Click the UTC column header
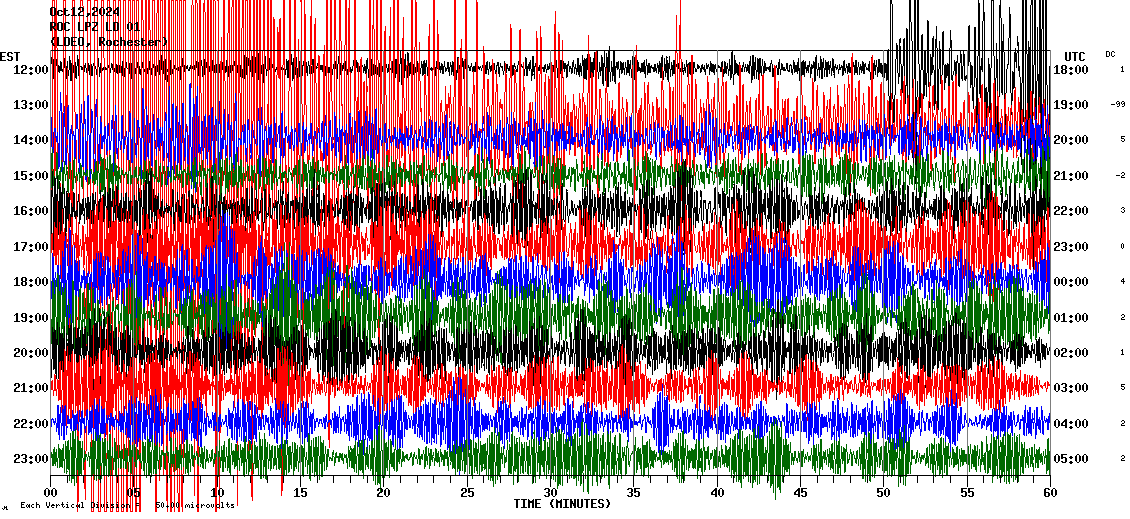 coord(1075,56)
